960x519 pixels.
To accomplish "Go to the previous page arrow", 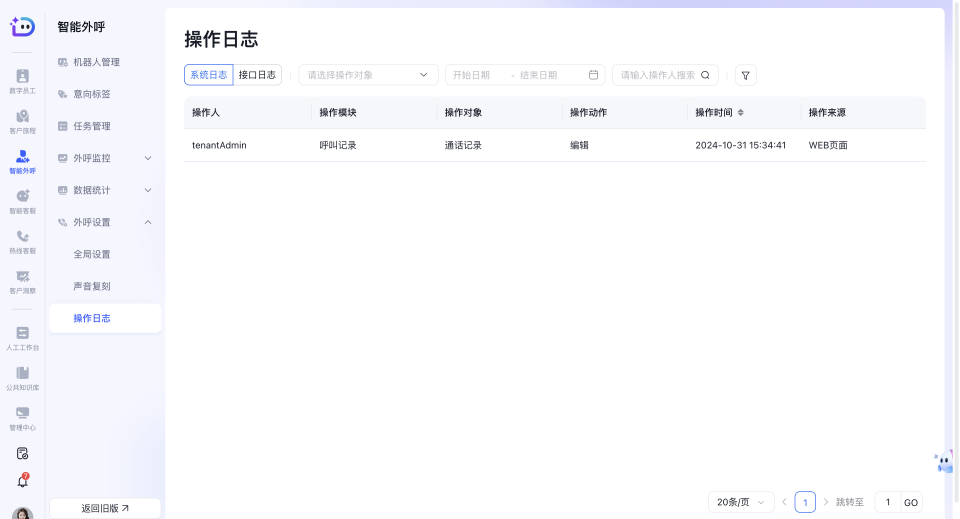I will point(784,502).
